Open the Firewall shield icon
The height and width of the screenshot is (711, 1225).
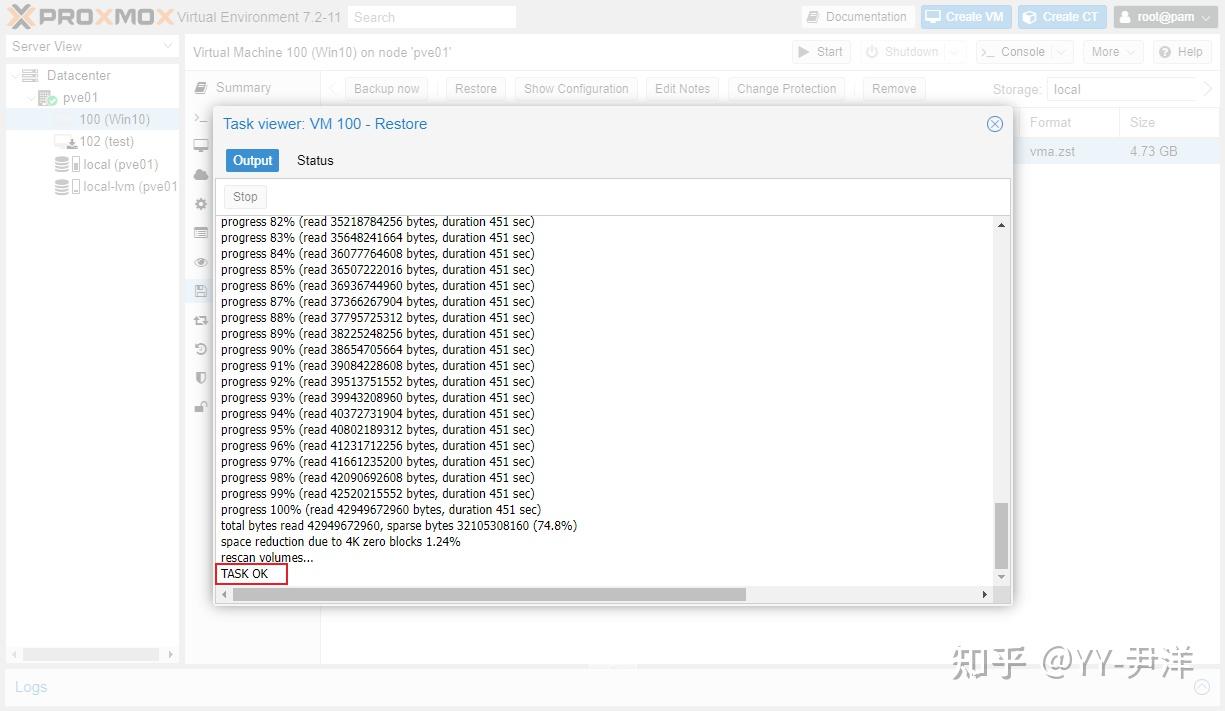(200, 378)
